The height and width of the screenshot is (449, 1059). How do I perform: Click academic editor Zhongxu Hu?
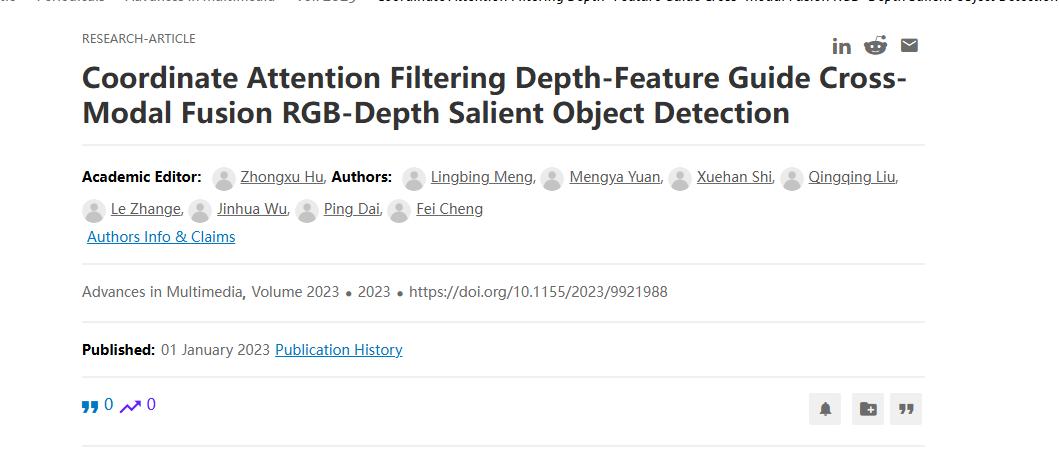pyautogui.click(x=281, y=177)
